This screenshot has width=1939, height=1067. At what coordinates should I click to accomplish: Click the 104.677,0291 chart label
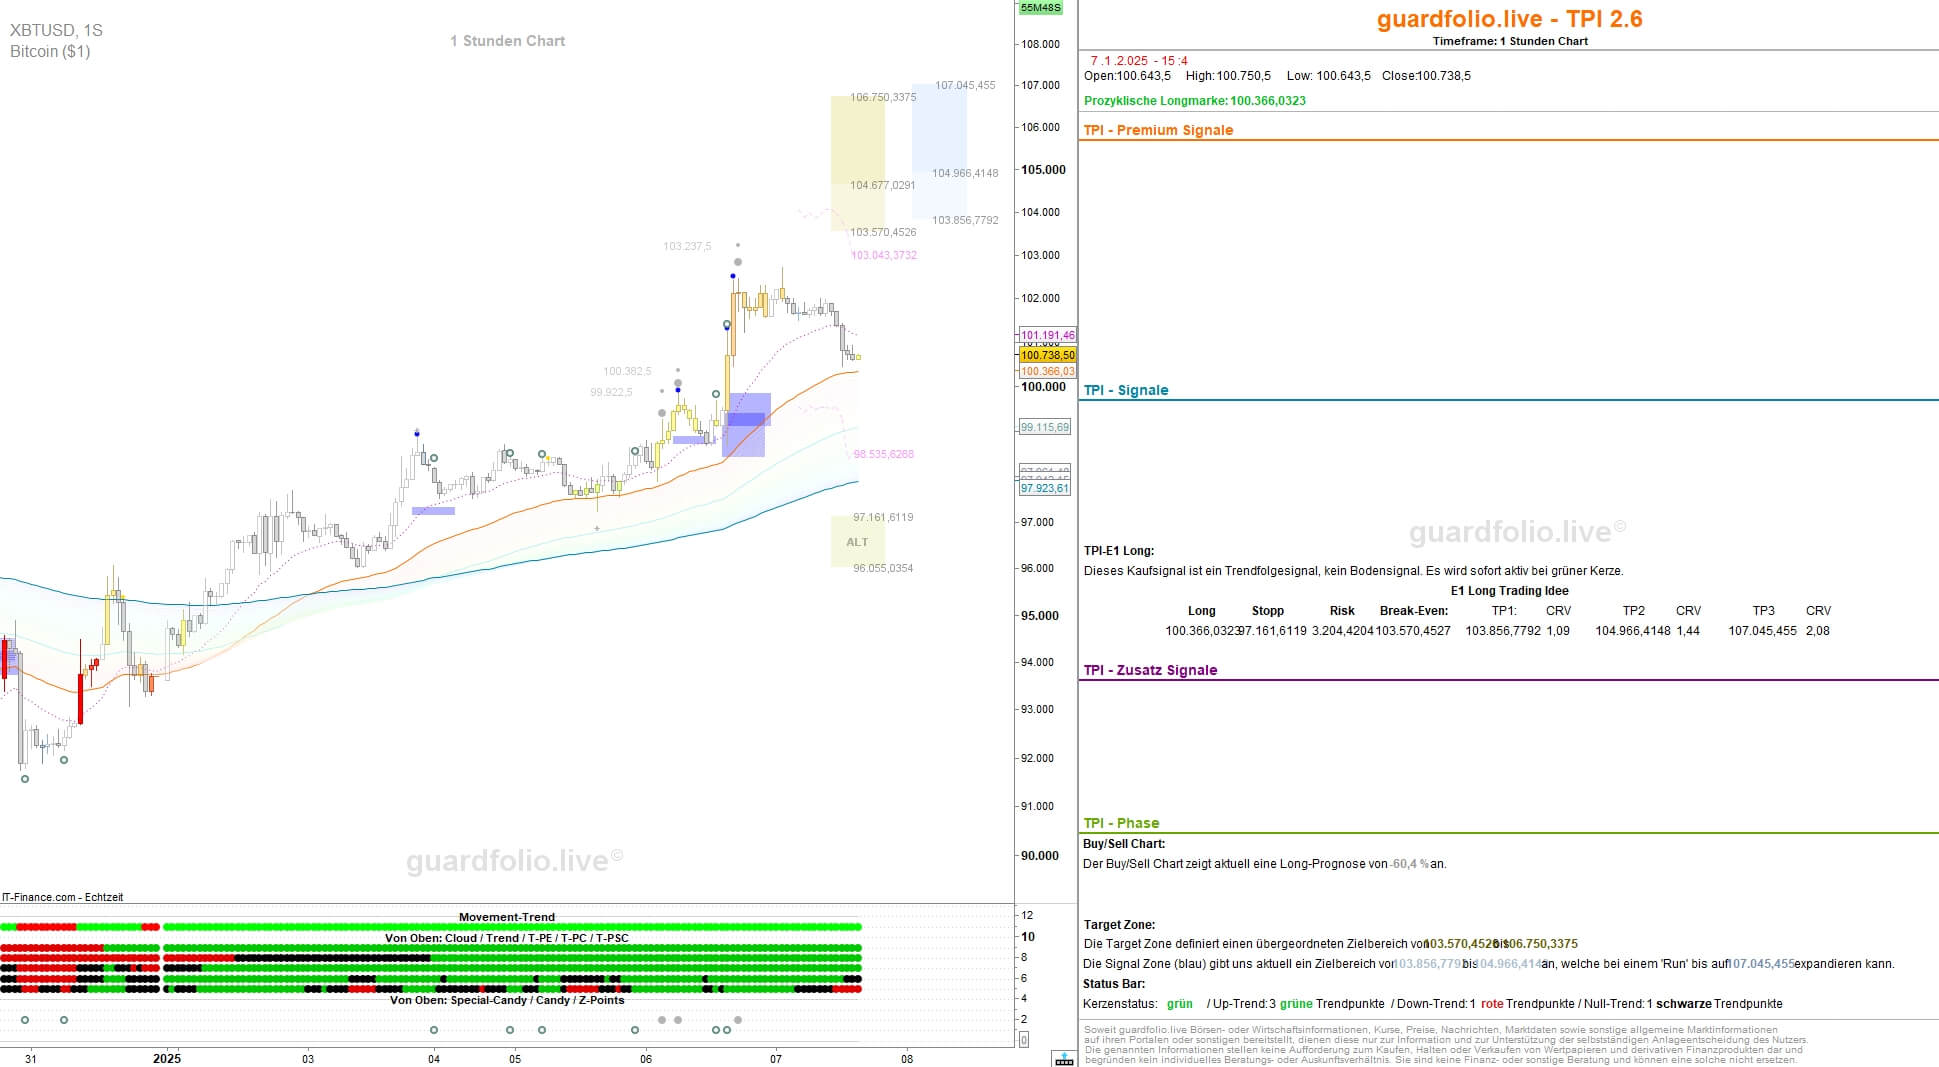coord(883,185)
